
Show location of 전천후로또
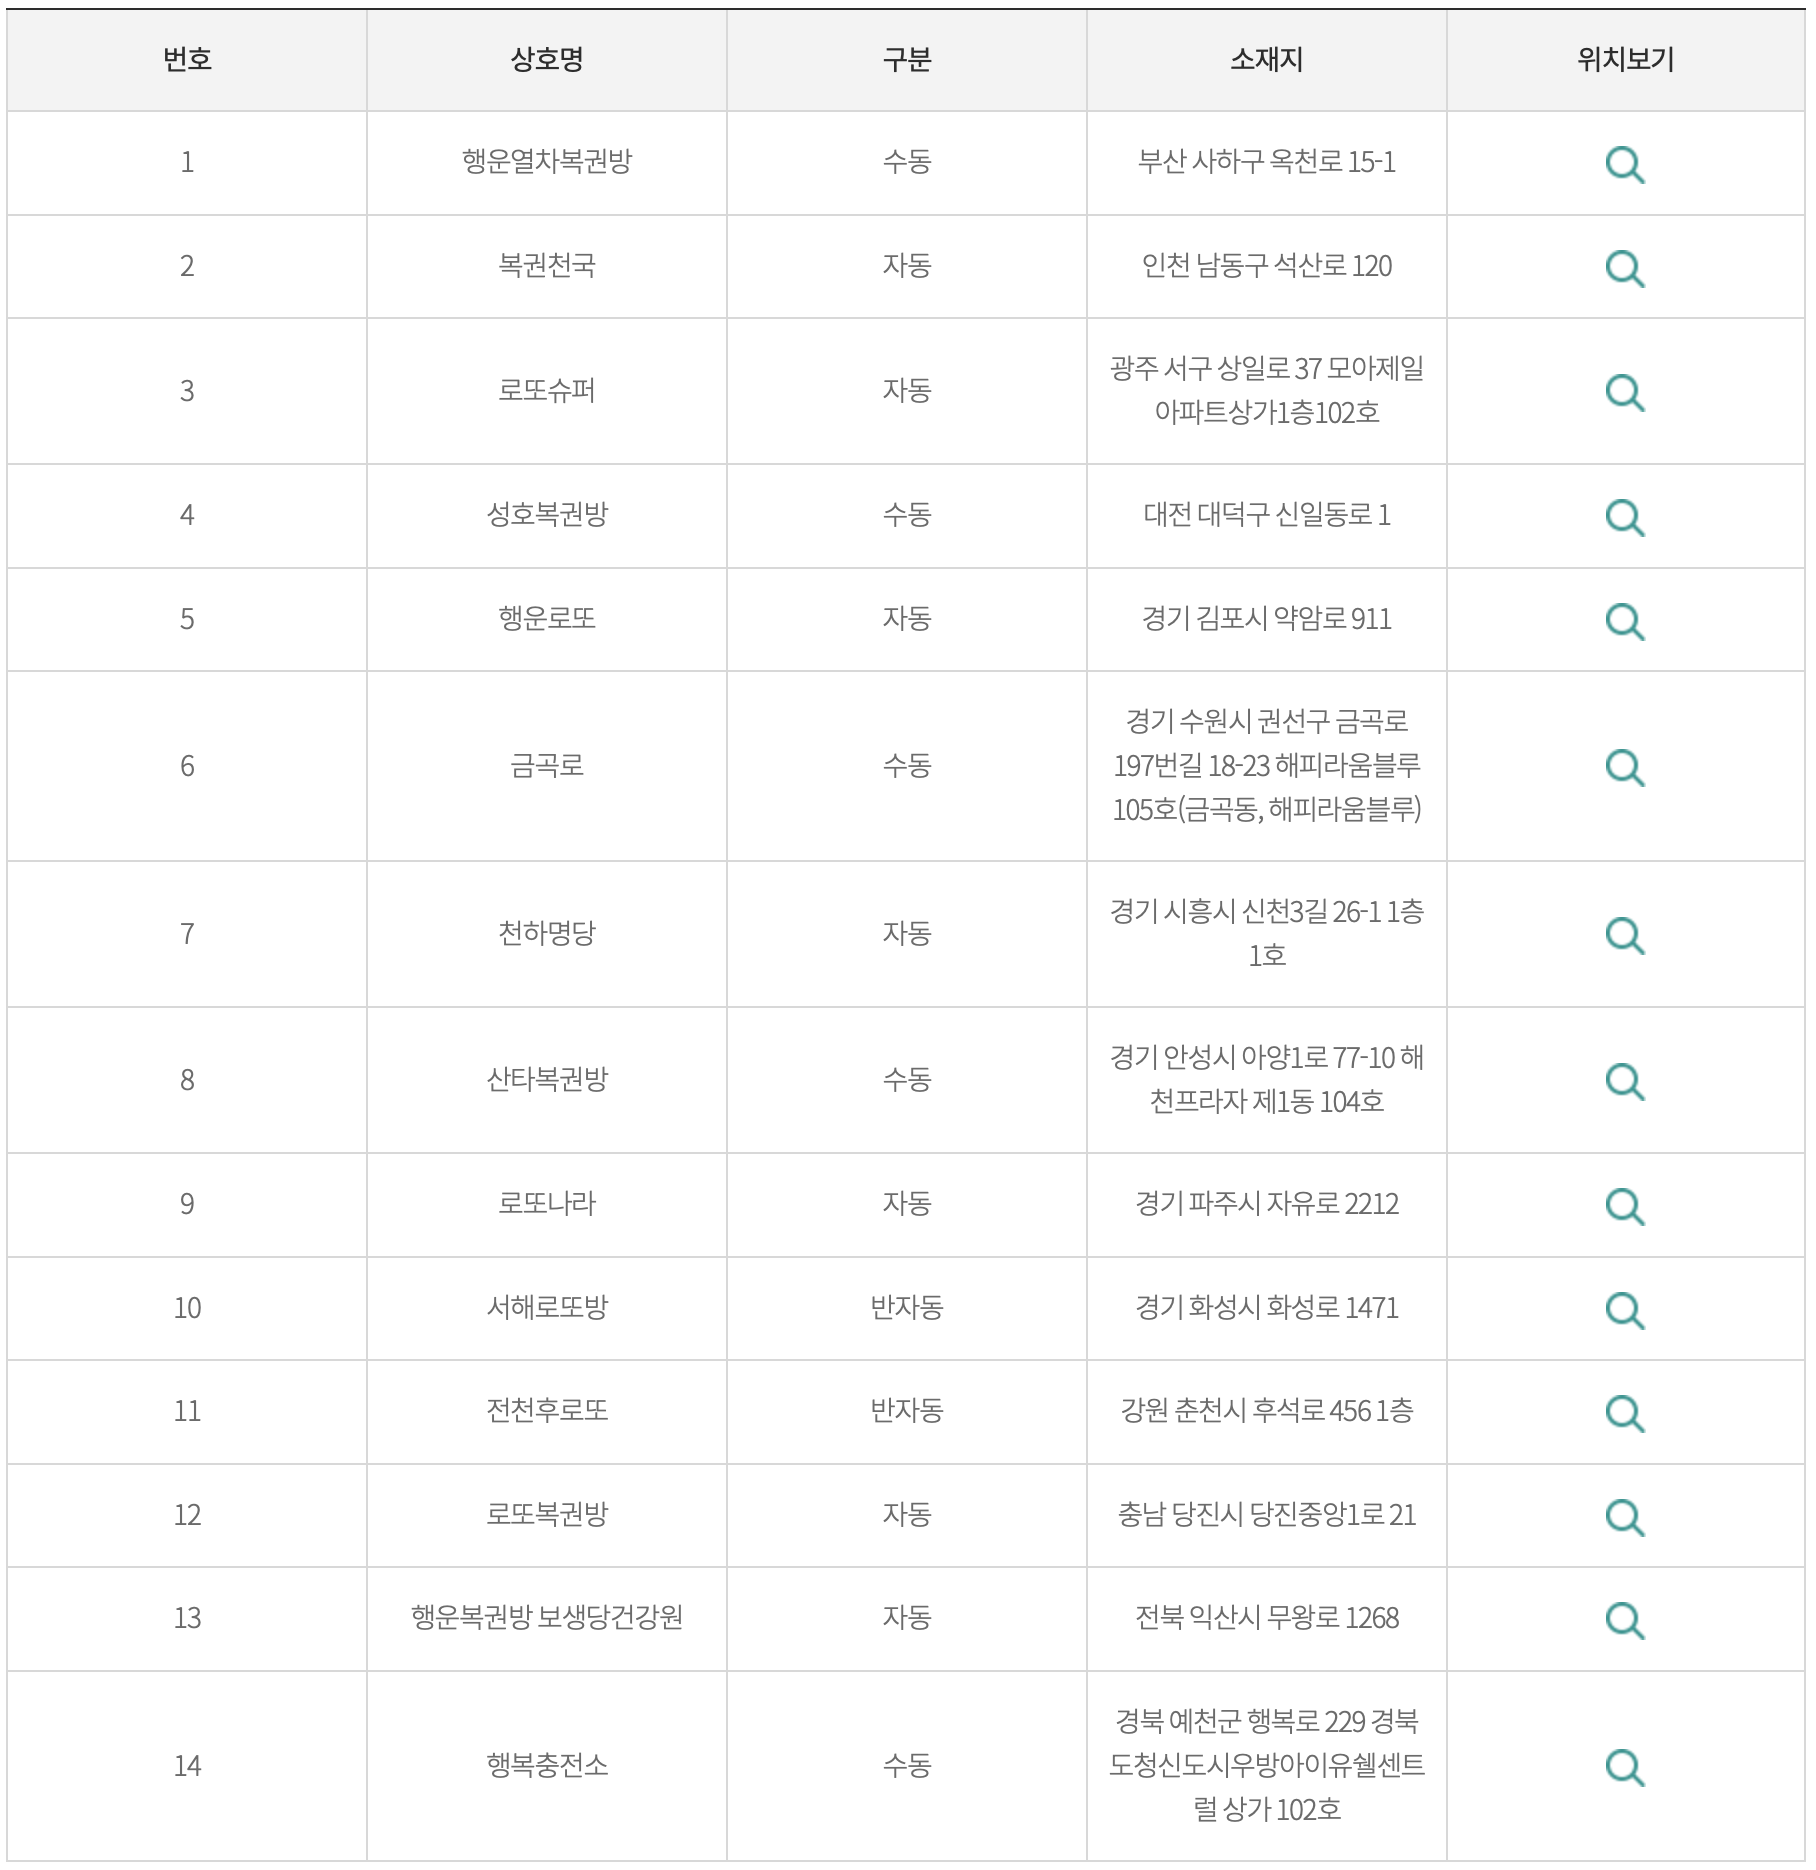point(1625,1414)
